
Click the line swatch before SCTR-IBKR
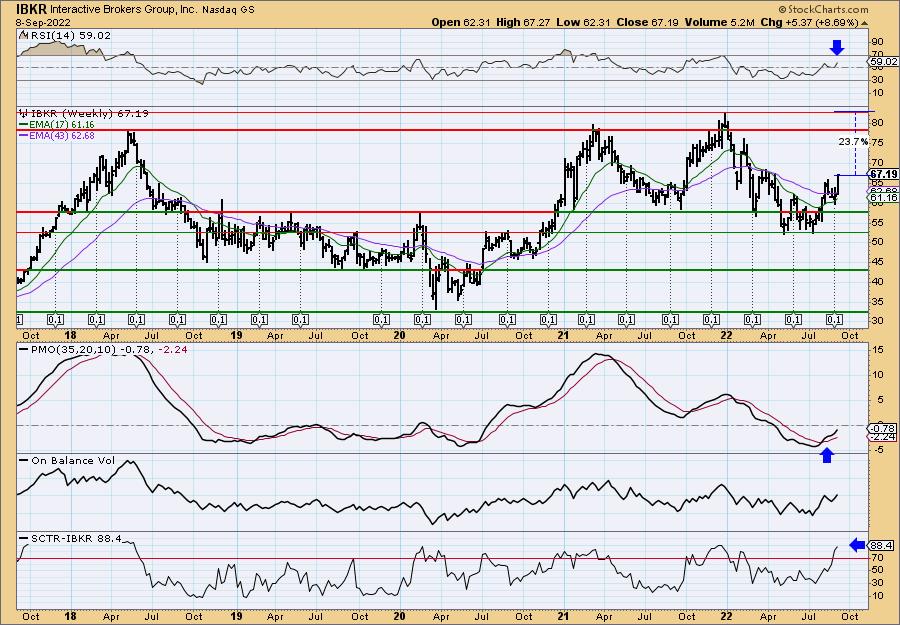23,539
